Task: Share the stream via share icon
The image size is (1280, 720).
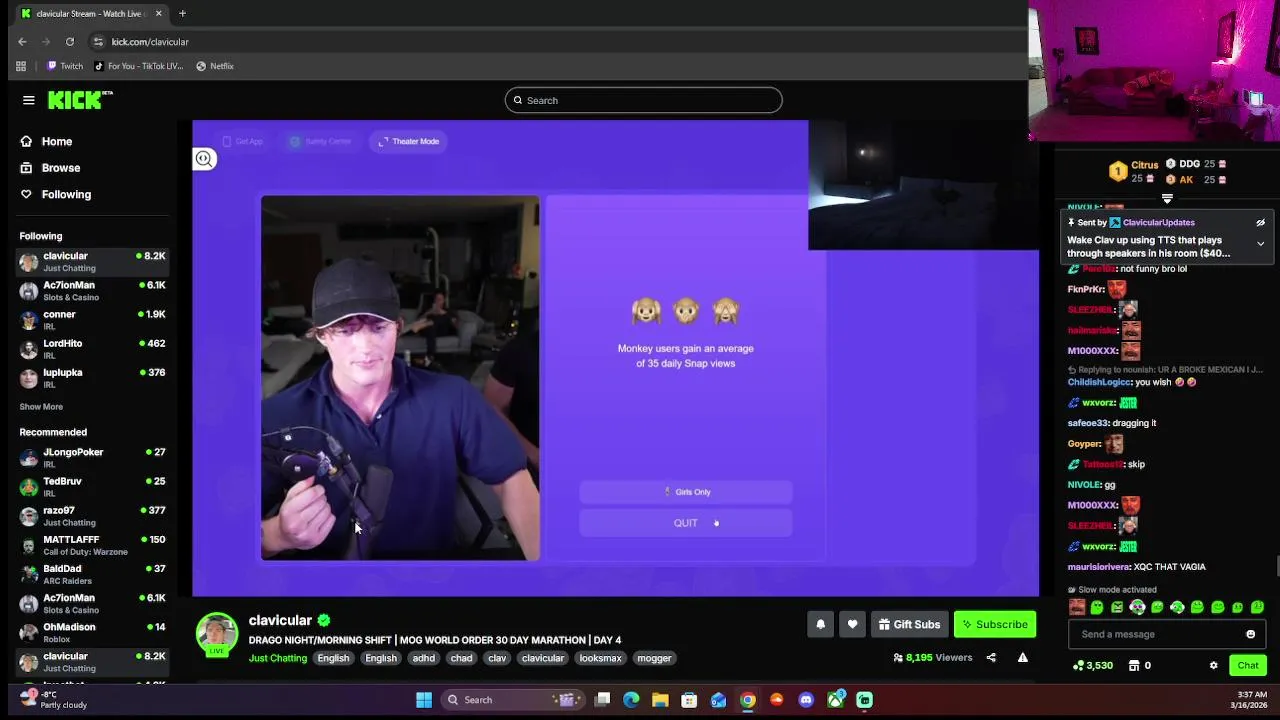Action: (x=991, y=658)
